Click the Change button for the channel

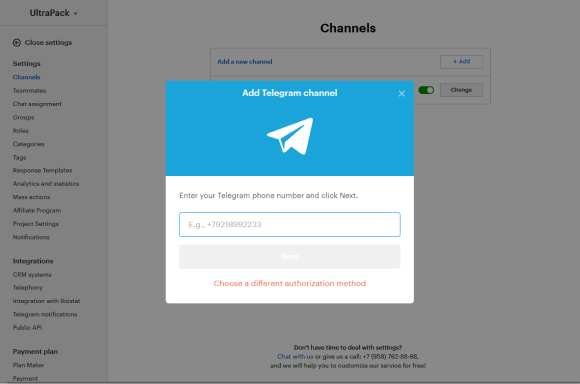(461, 90)
